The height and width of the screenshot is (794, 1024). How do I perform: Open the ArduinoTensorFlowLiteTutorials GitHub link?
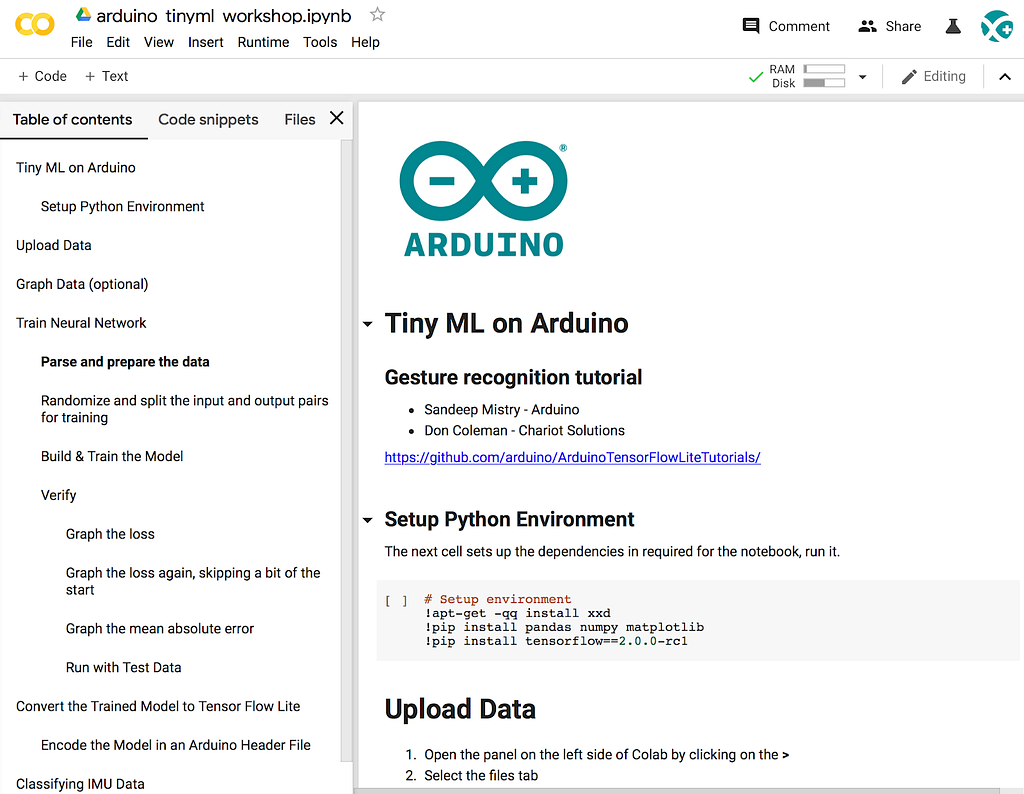pos(572,458)
